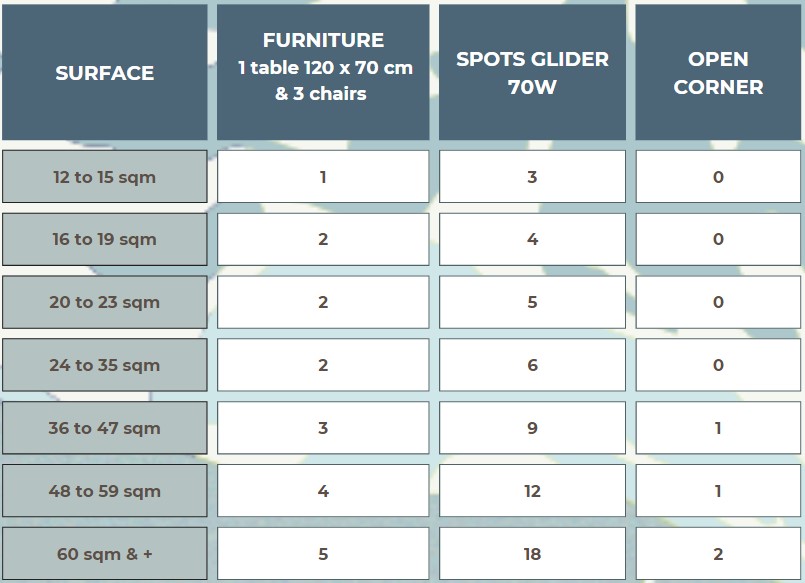
Task: Click furniture value 4 cell
Action: 323,491
